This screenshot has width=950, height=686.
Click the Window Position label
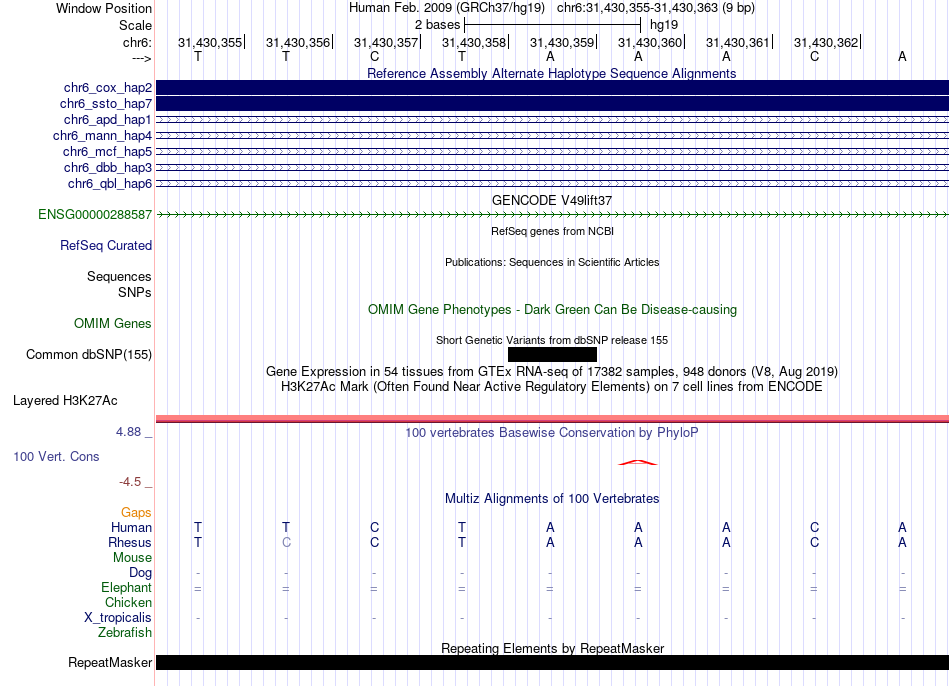coord(104,8)
